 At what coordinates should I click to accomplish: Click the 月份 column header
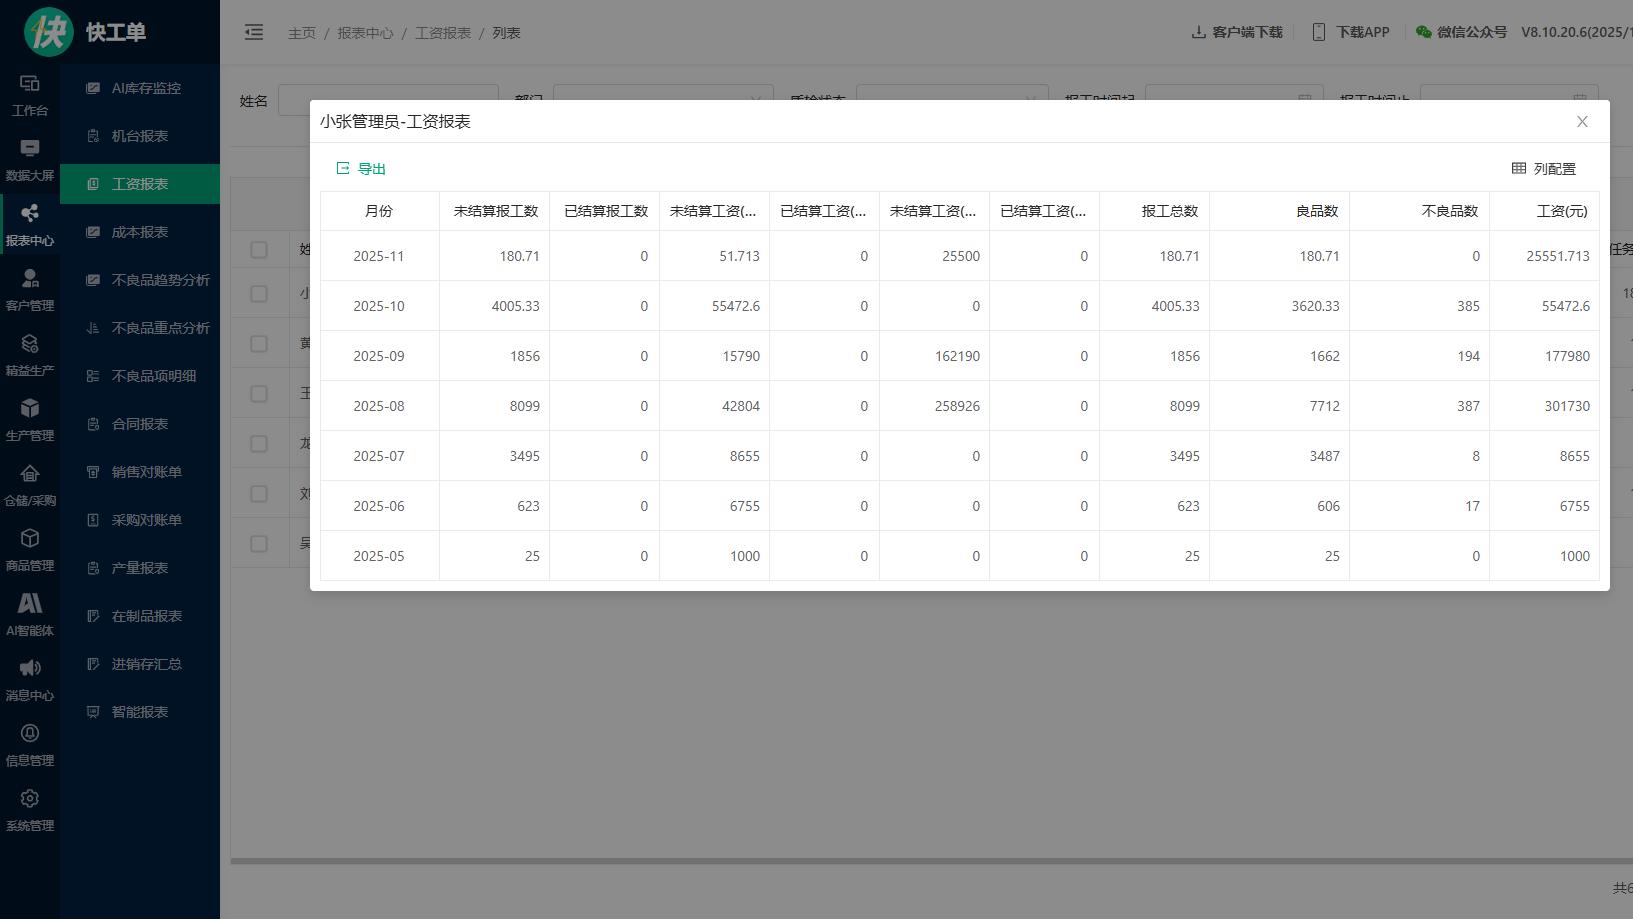[379, 211]
